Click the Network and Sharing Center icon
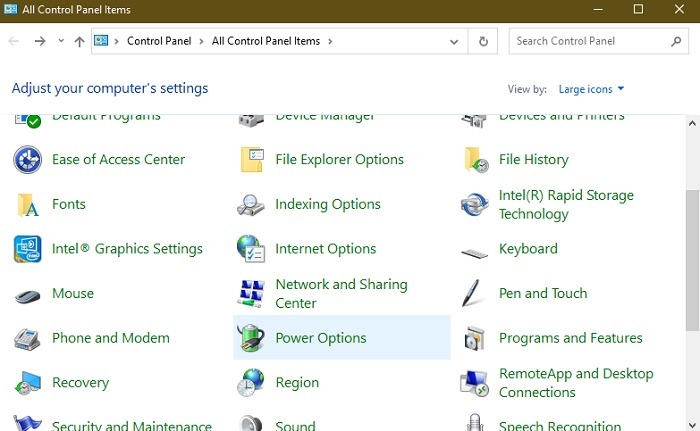The width and height of the screenshot is (700, 431). (251, 293)
